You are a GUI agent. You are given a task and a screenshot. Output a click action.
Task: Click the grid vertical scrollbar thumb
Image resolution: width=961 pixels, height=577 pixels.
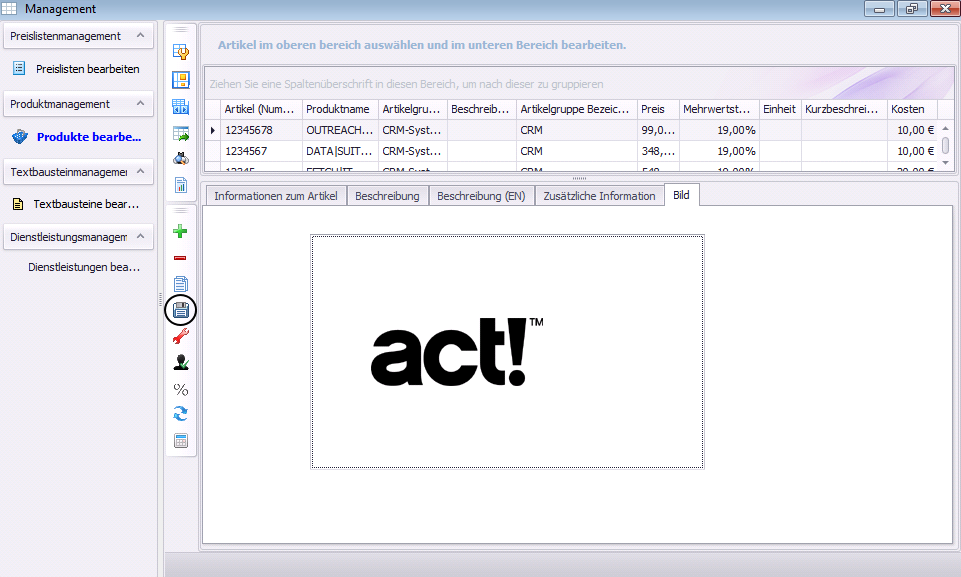coord(945,145)
